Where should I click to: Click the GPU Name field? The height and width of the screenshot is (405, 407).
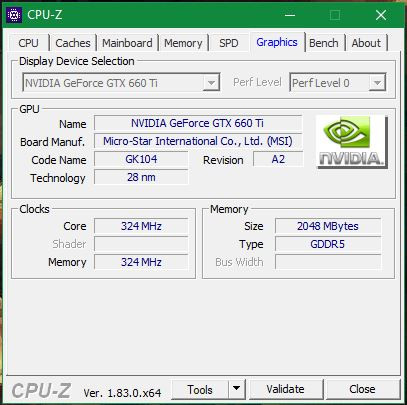point(198,123)
